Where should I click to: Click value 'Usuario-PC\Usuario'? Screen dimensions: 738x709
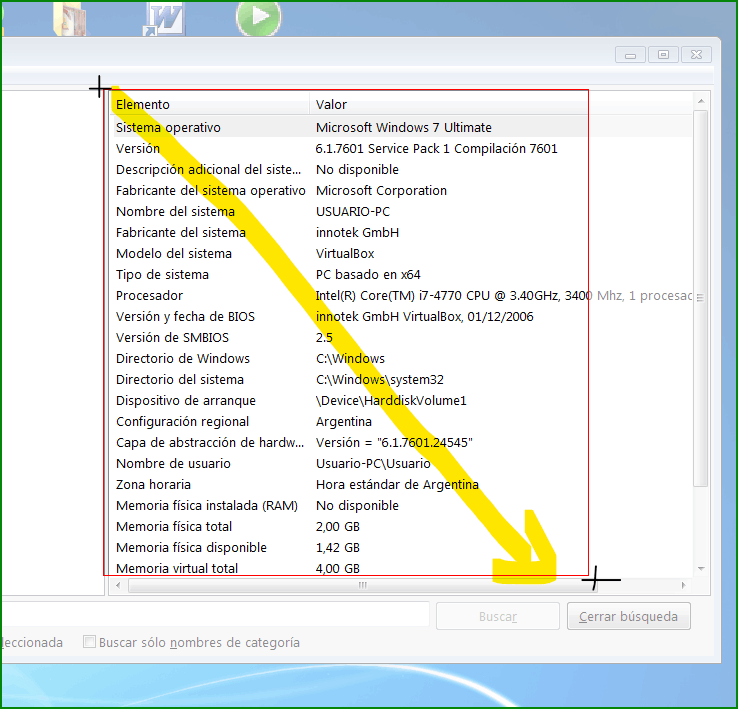pyautogui.click(x=373, y=463)
